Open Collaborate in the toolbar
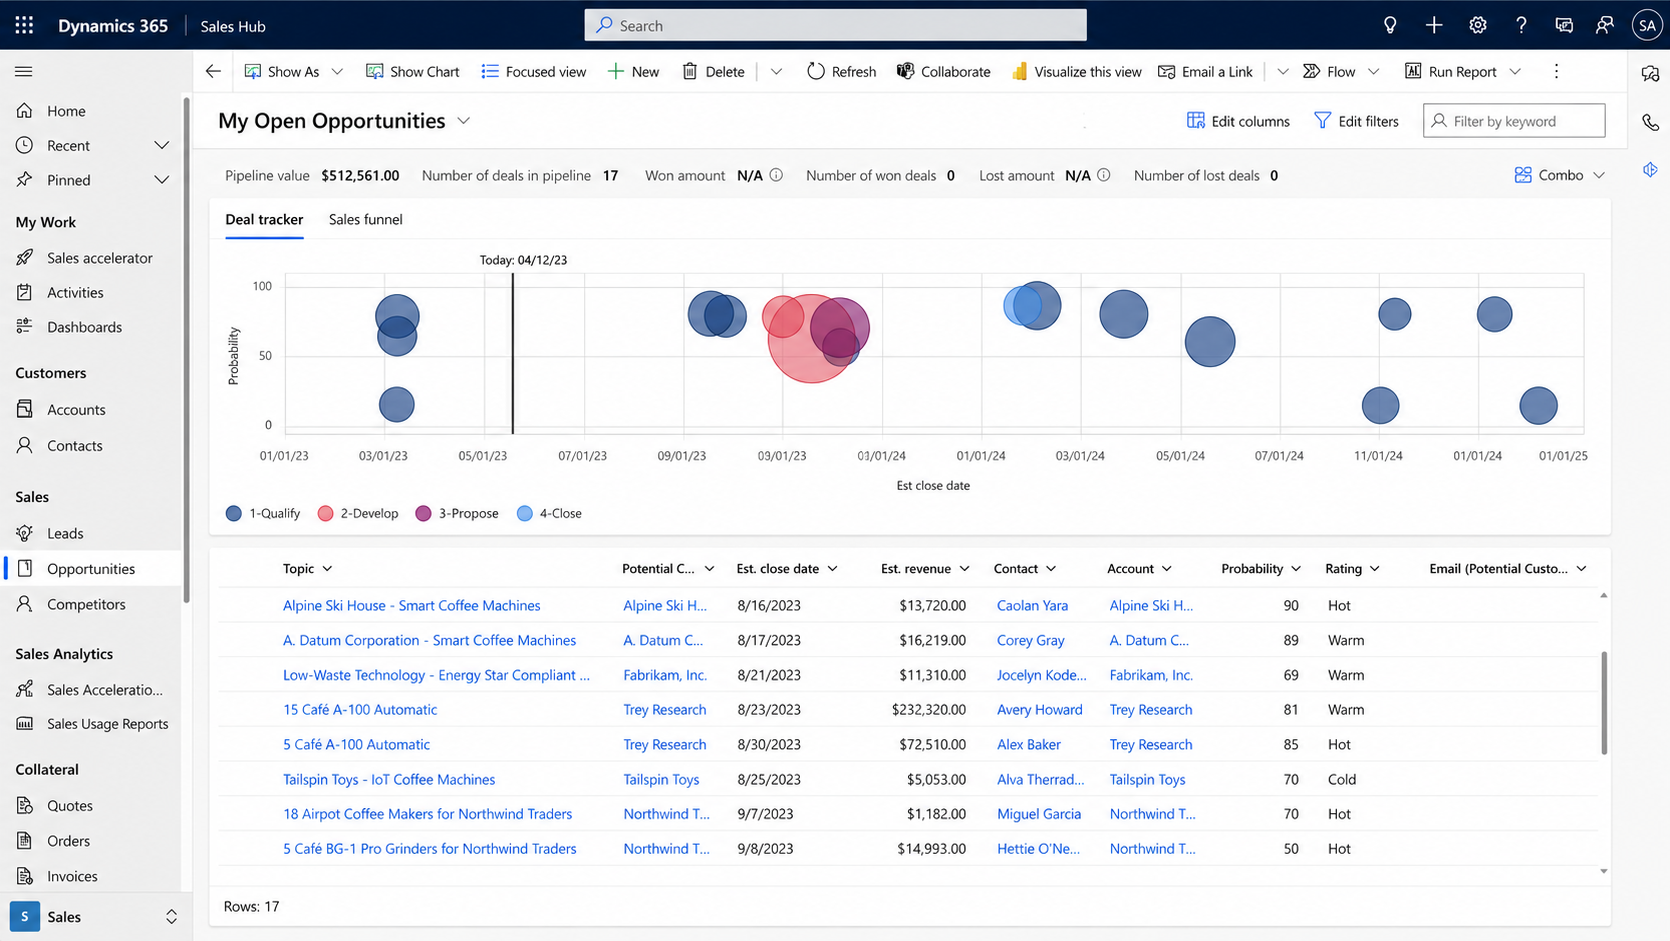The height and width of the screenshot is (941, 1670). (943, 71)
